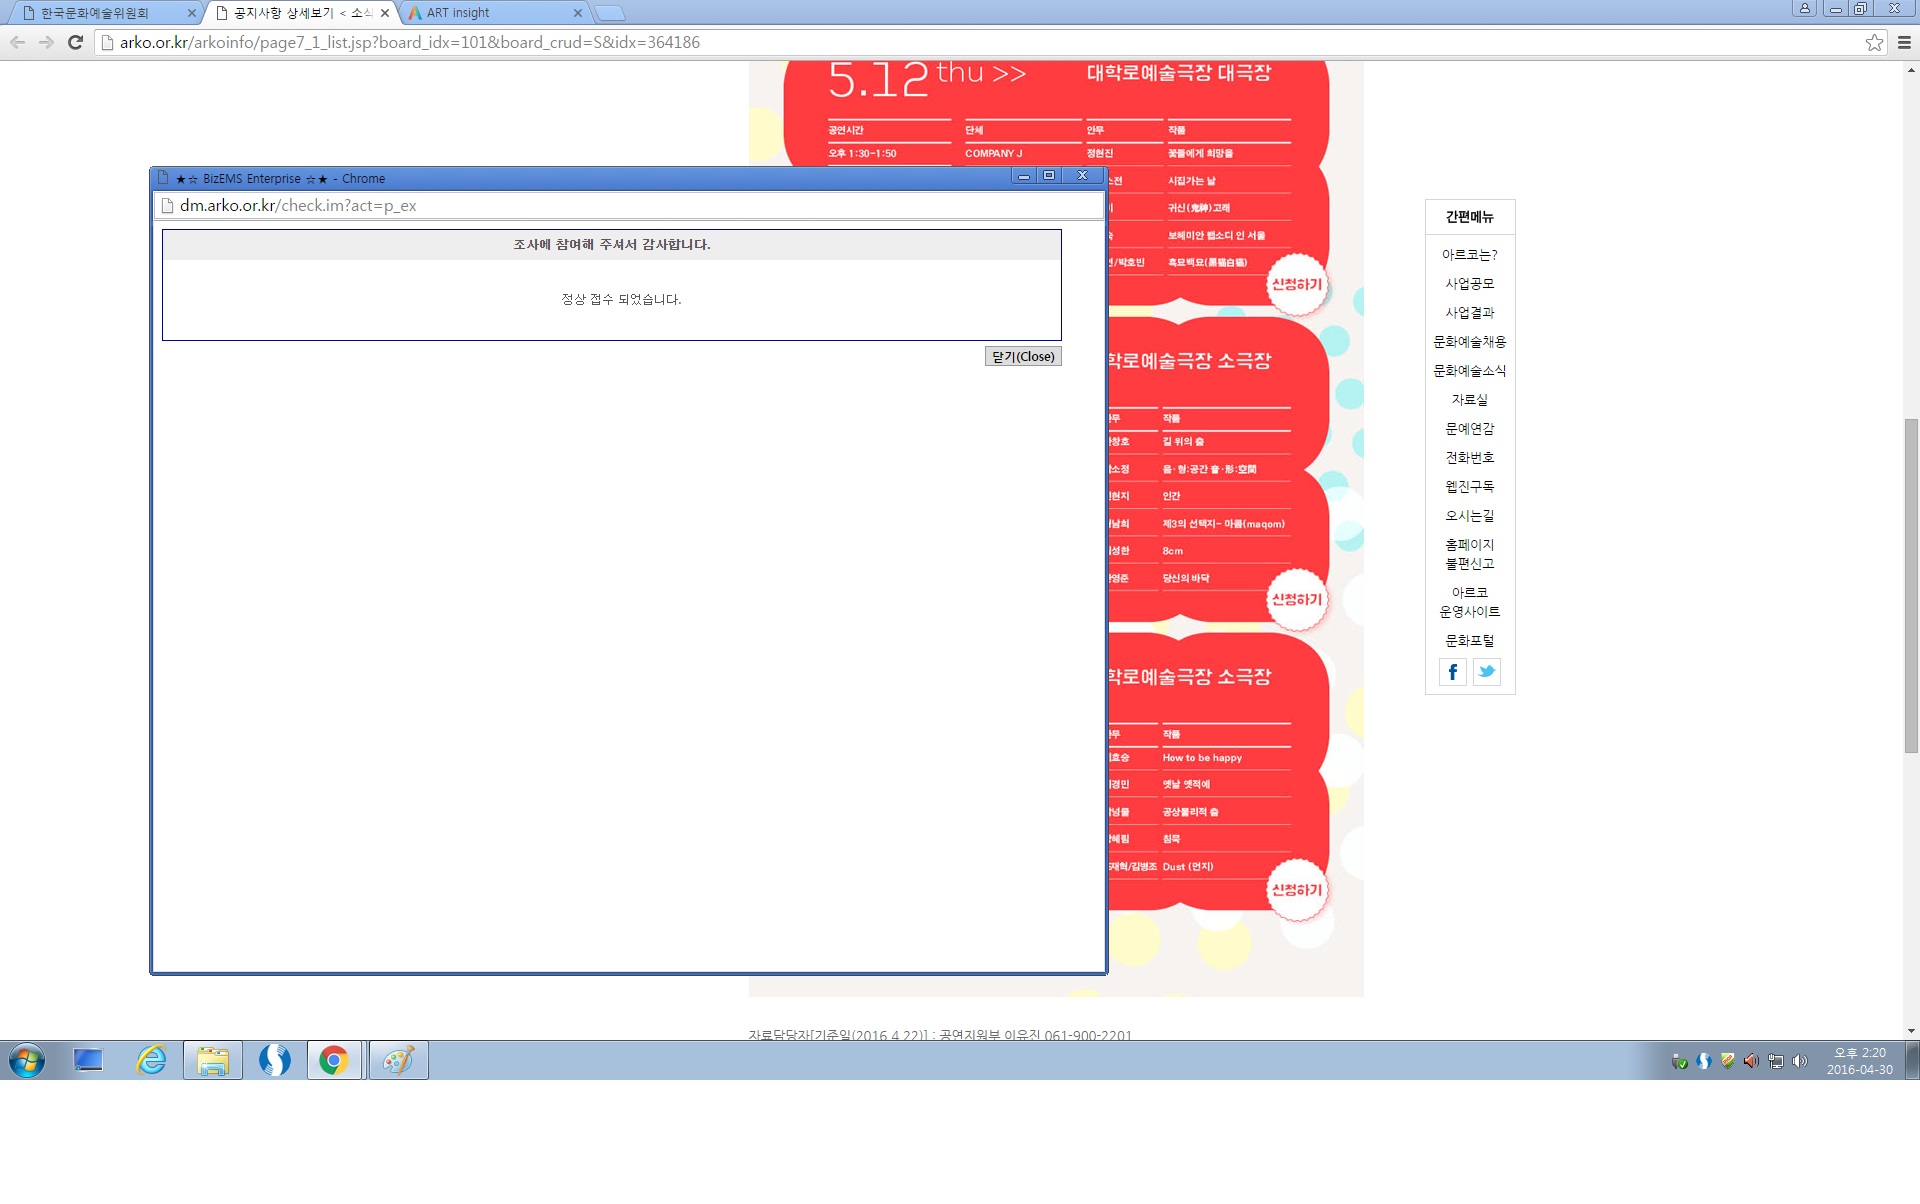1920x1204 pixels.
Task: Open the Paint app in taskbar
Action: coord(398,1060)
